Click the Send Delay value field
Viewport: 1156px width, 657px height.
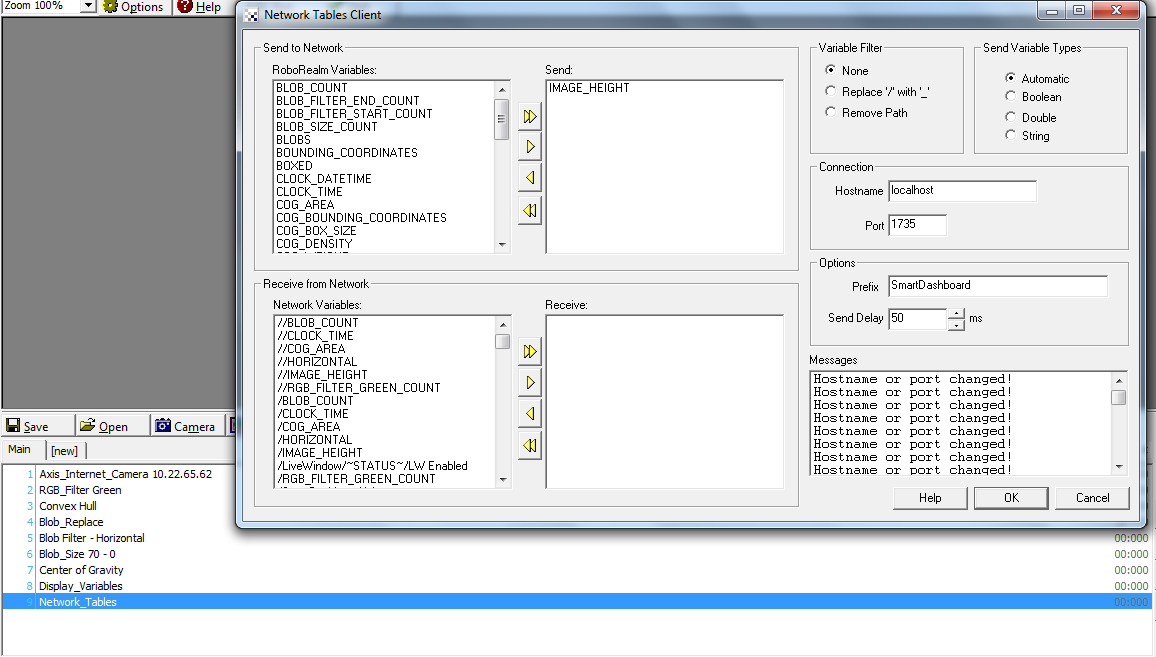(918, 318)
